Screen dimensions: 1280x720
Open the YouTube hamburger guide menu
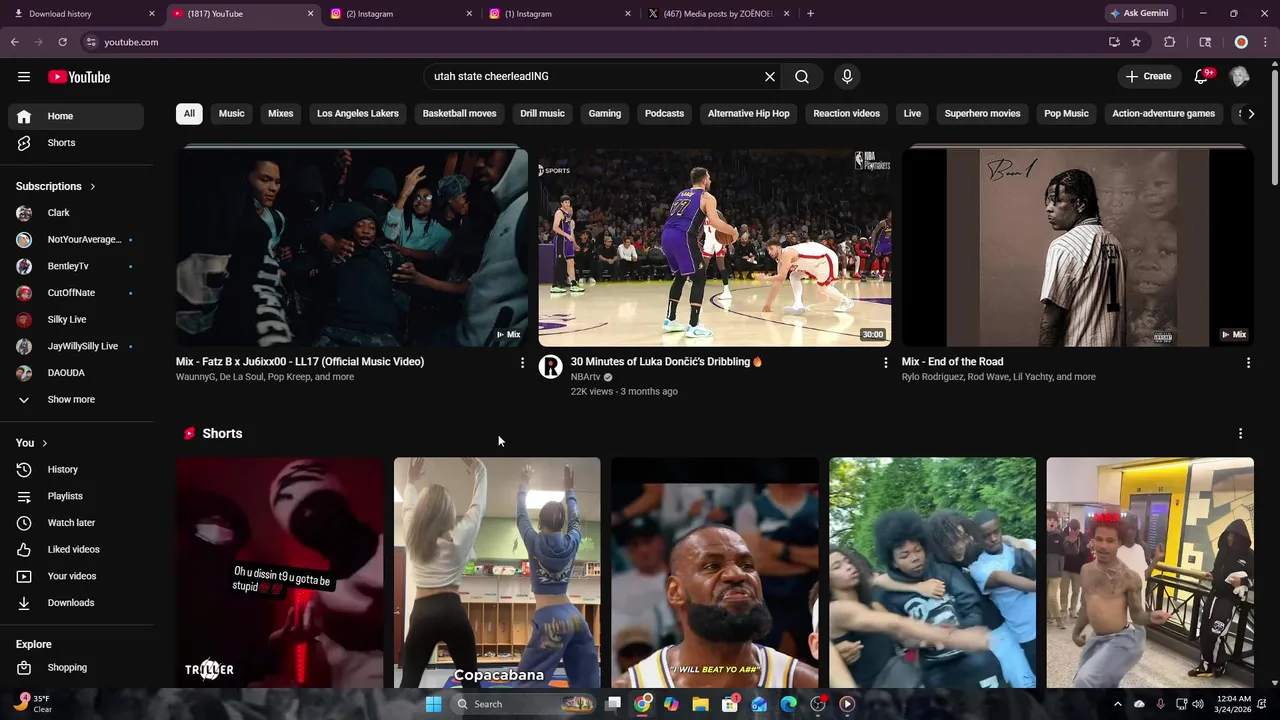24,77
